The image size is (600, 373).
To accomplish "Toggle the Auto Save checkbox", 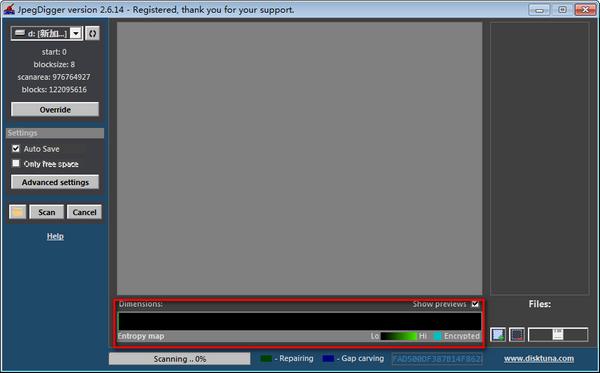I will 16,148.
